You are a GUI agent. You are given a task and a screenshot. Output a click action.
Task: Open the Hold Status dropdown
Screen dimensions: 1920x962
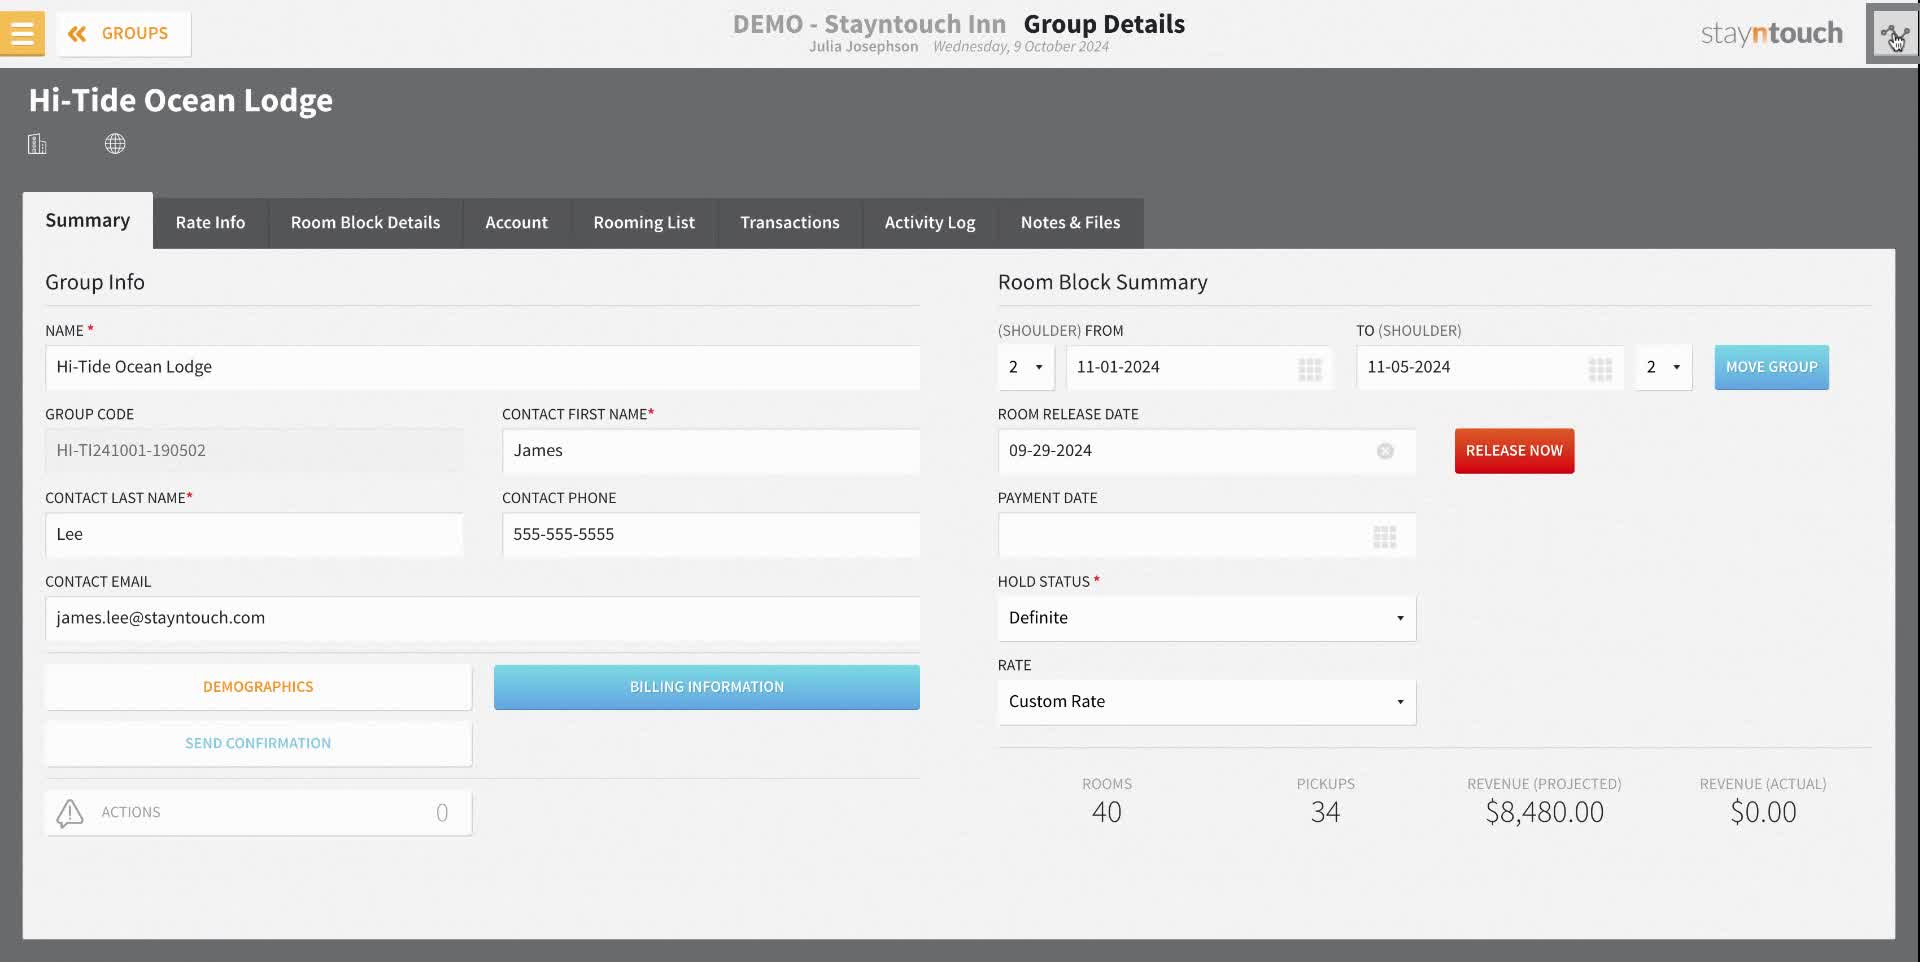pyautogui.click(x=1207, y=618)
